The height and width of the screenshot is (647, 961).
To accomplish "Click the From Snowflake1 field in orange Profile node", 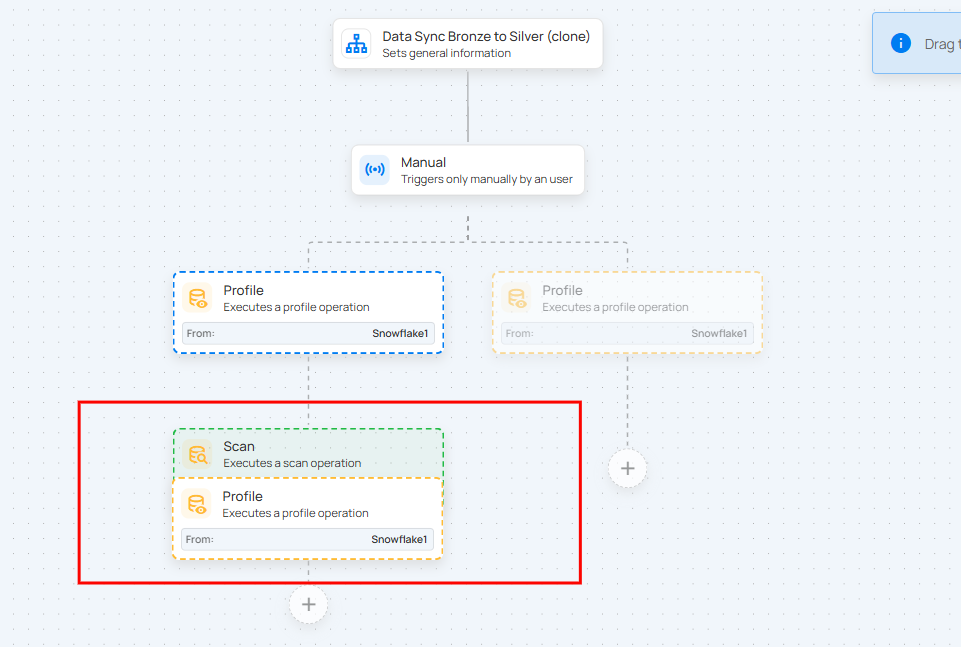I will coord(308,539).
